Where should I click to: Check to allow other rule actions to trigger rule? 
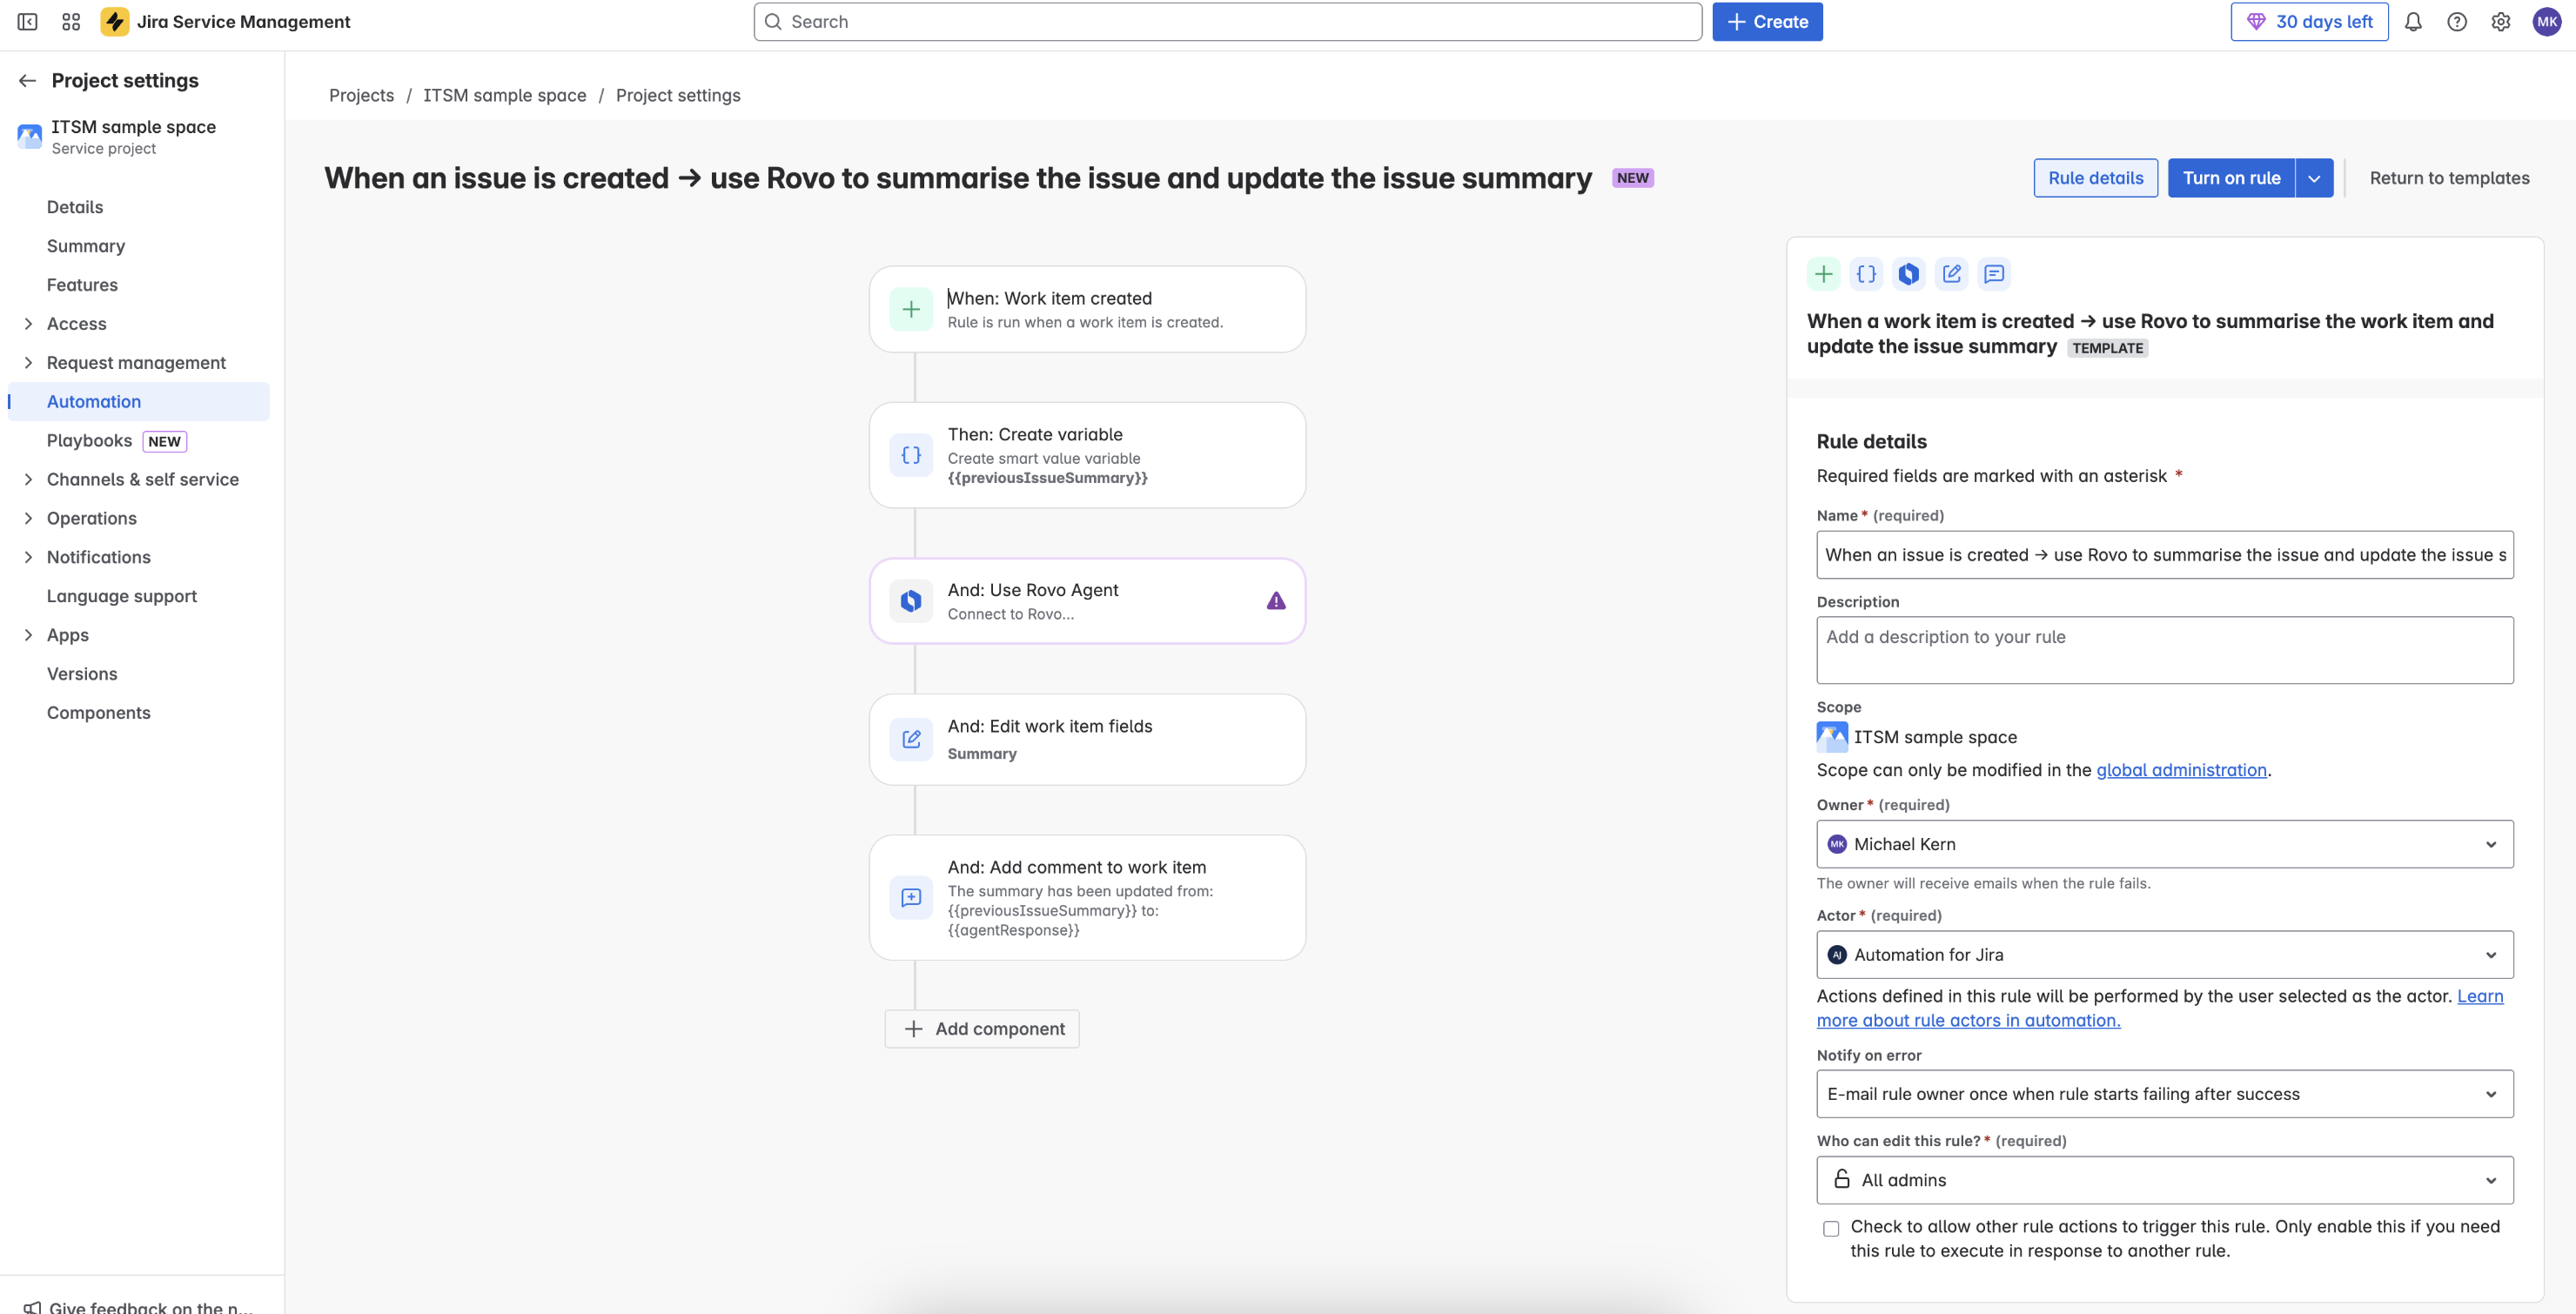(1831, 1228)
